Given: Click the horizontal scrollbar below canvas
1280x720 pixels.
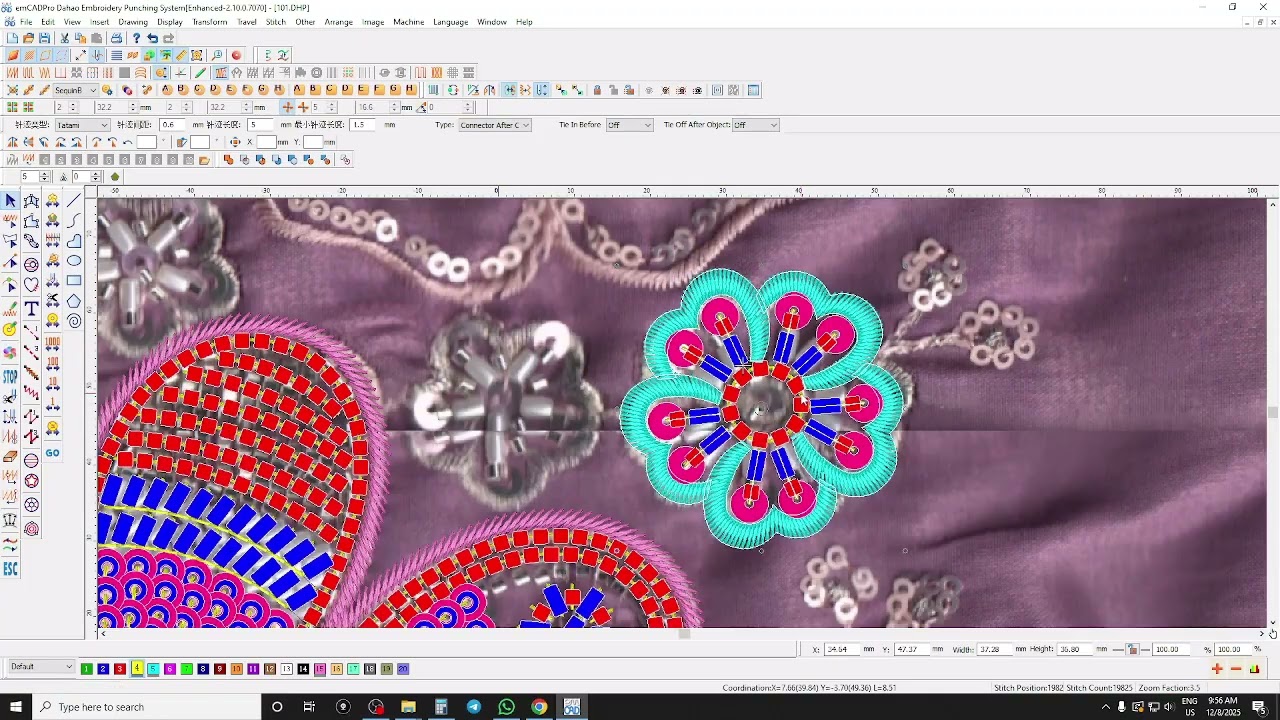Looking at the screenshot, I should (x=683, y=633).
